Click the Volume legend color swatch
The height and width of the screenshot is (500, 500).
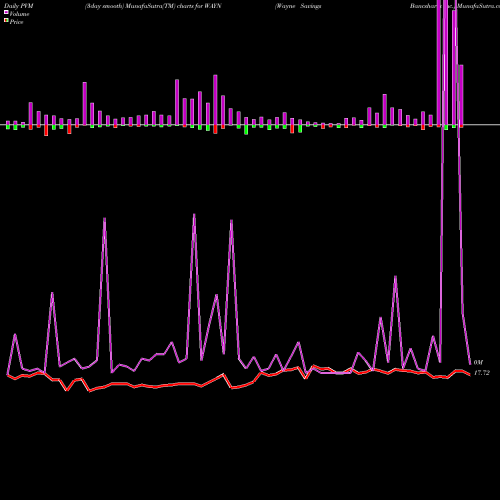tap(6, 12)
